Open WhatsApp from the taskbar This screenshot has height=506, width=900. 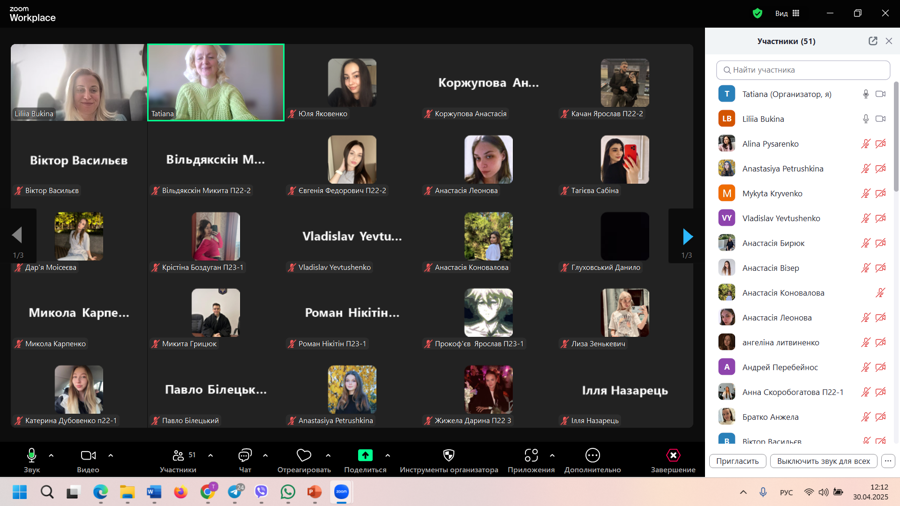coord(288,492)
